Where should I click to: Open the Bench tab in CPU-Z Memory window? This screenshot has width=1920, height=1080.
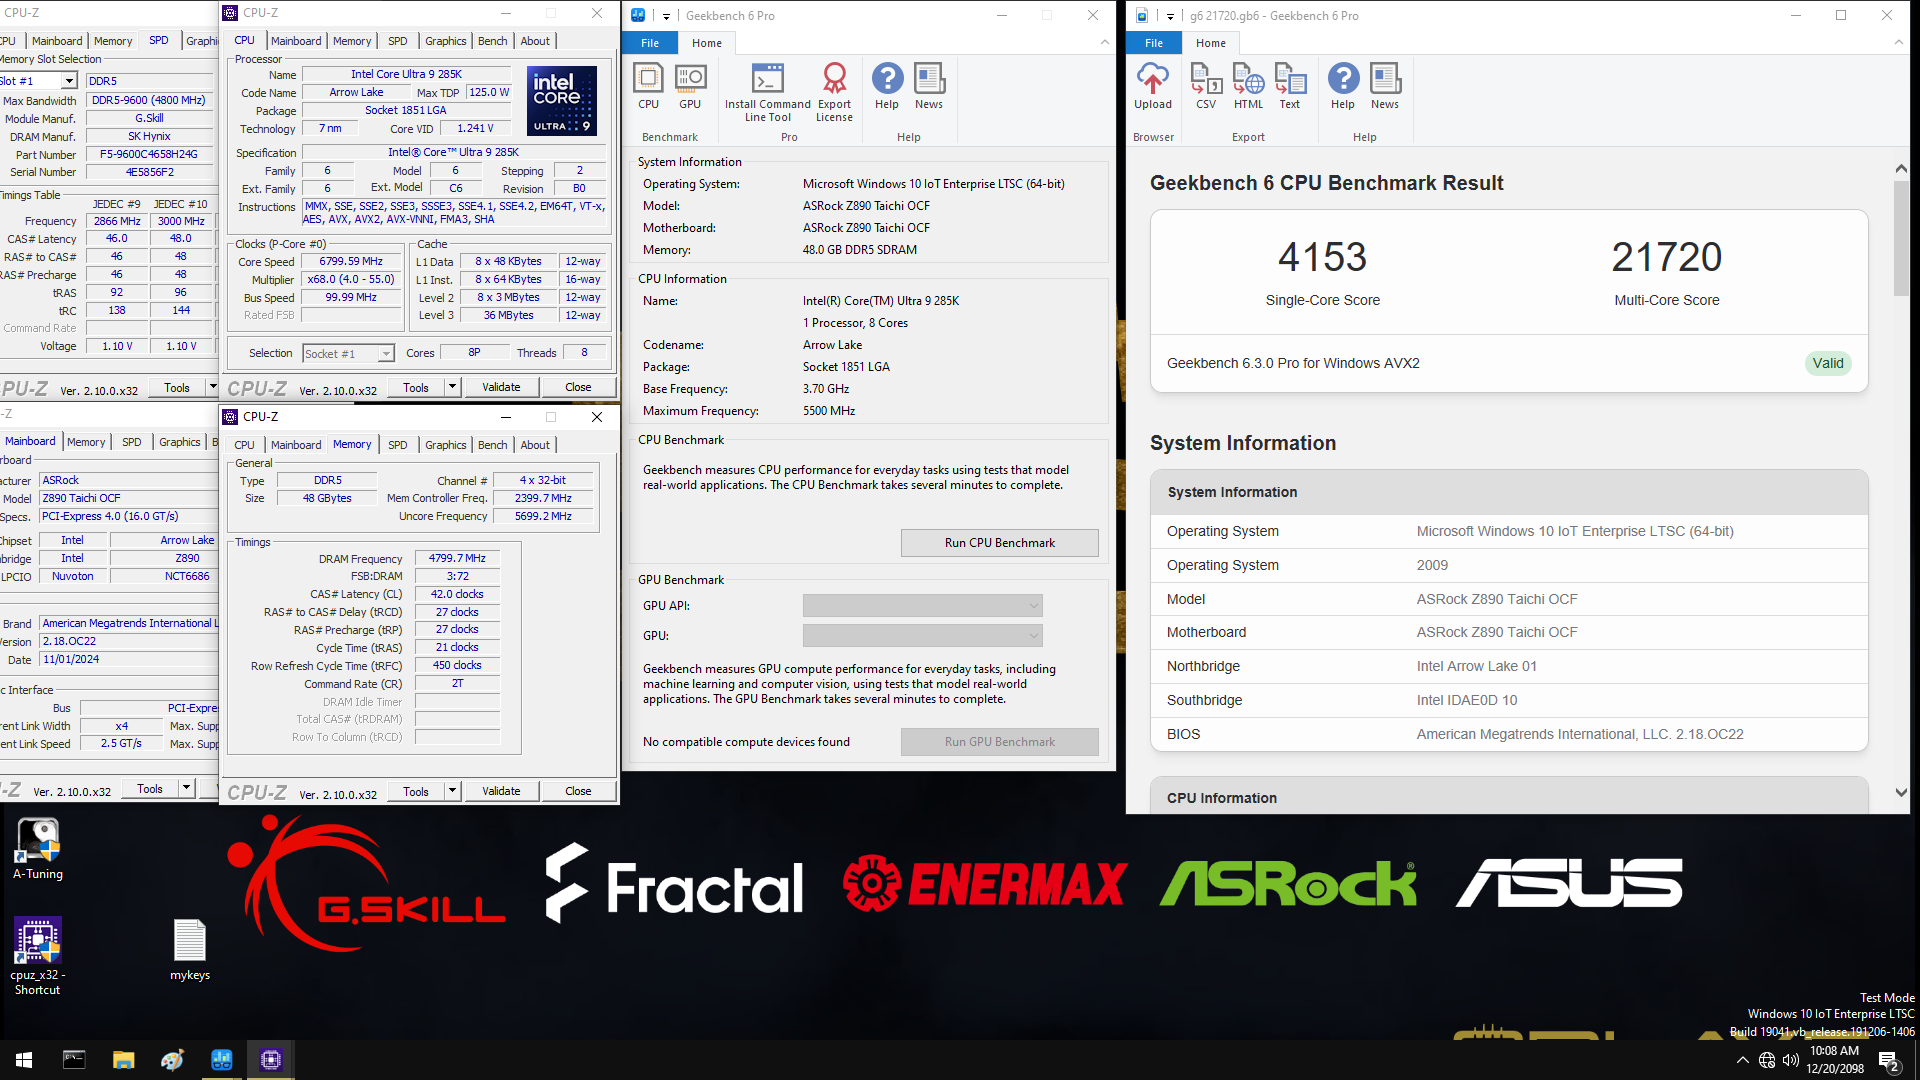tap(492, 445)
